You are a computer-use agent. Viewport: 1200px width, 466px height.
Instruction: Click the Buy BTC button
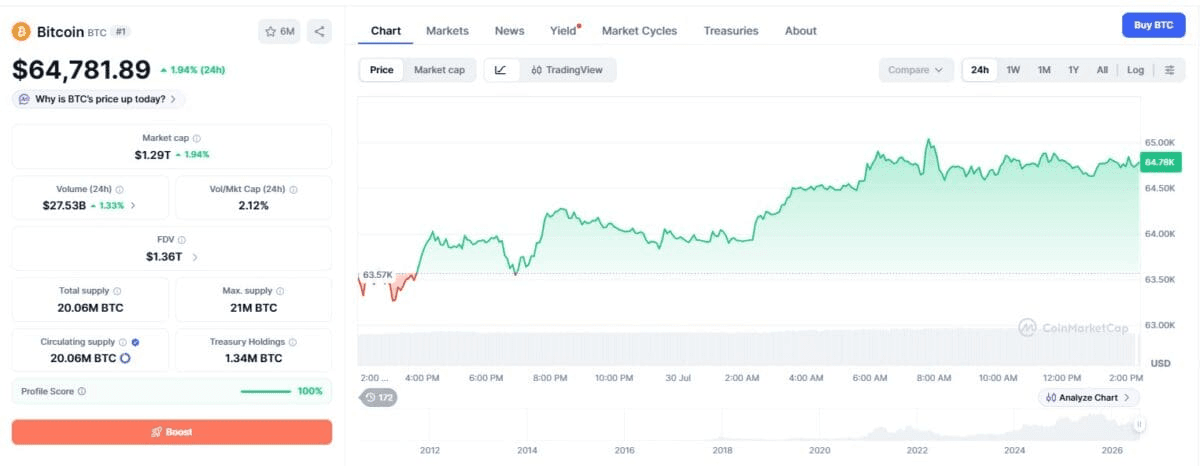1153,25
